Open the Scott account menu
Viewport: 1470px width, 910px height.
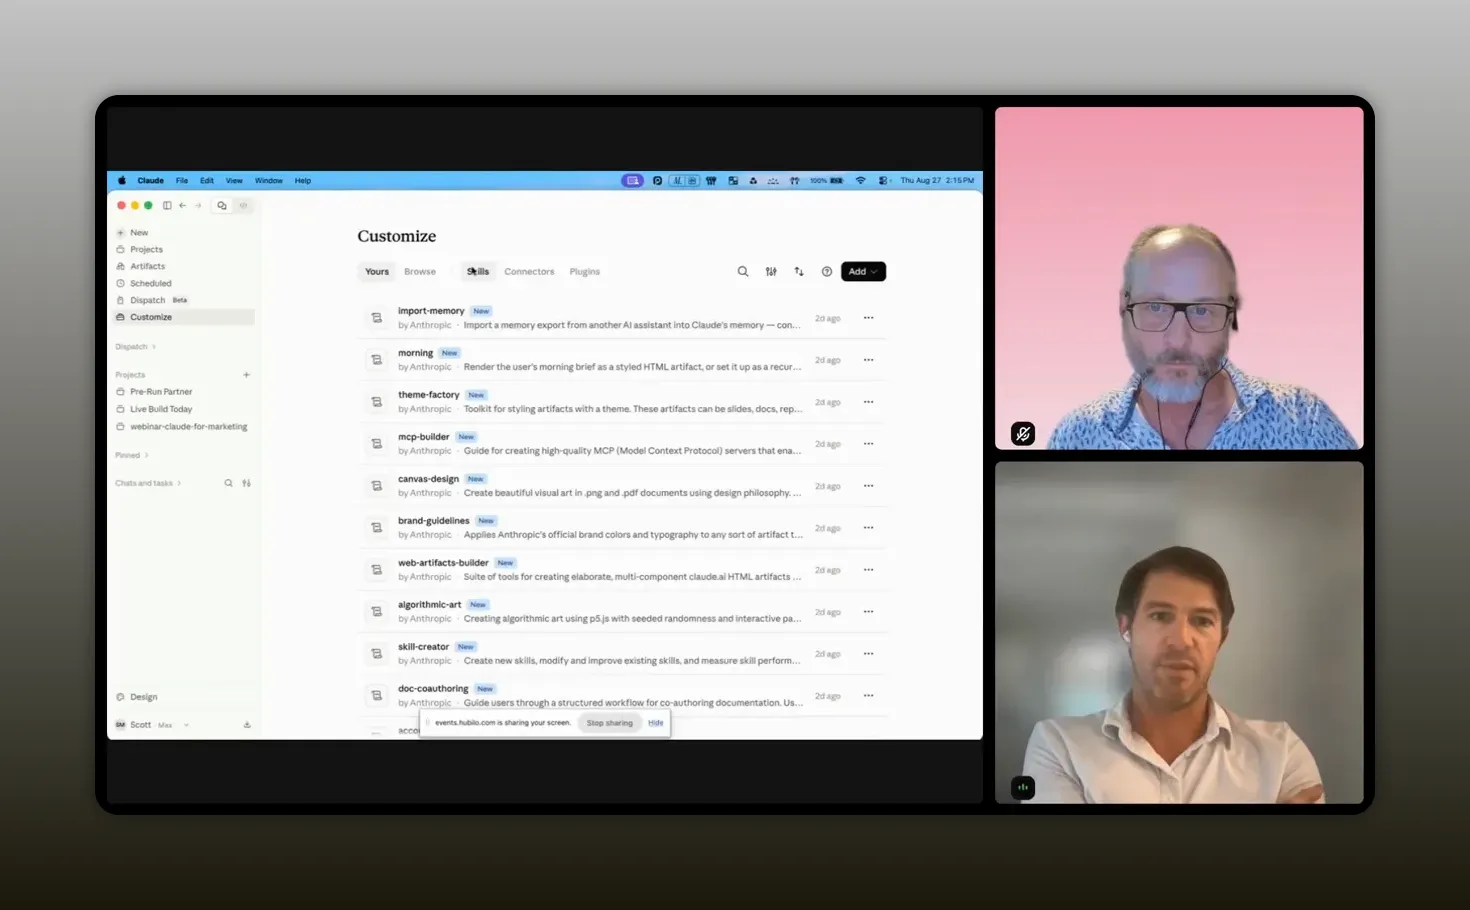click(151, 725)
